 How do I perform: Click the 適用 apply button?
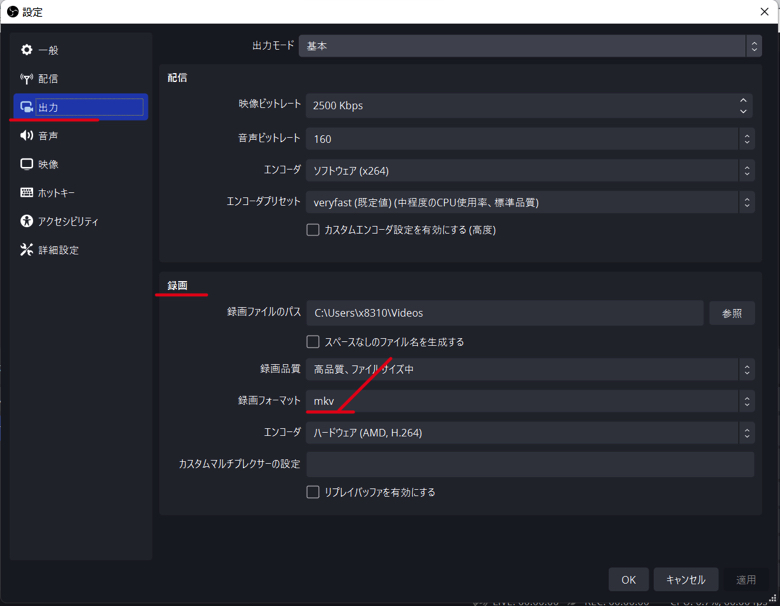[x=746, y=580]
